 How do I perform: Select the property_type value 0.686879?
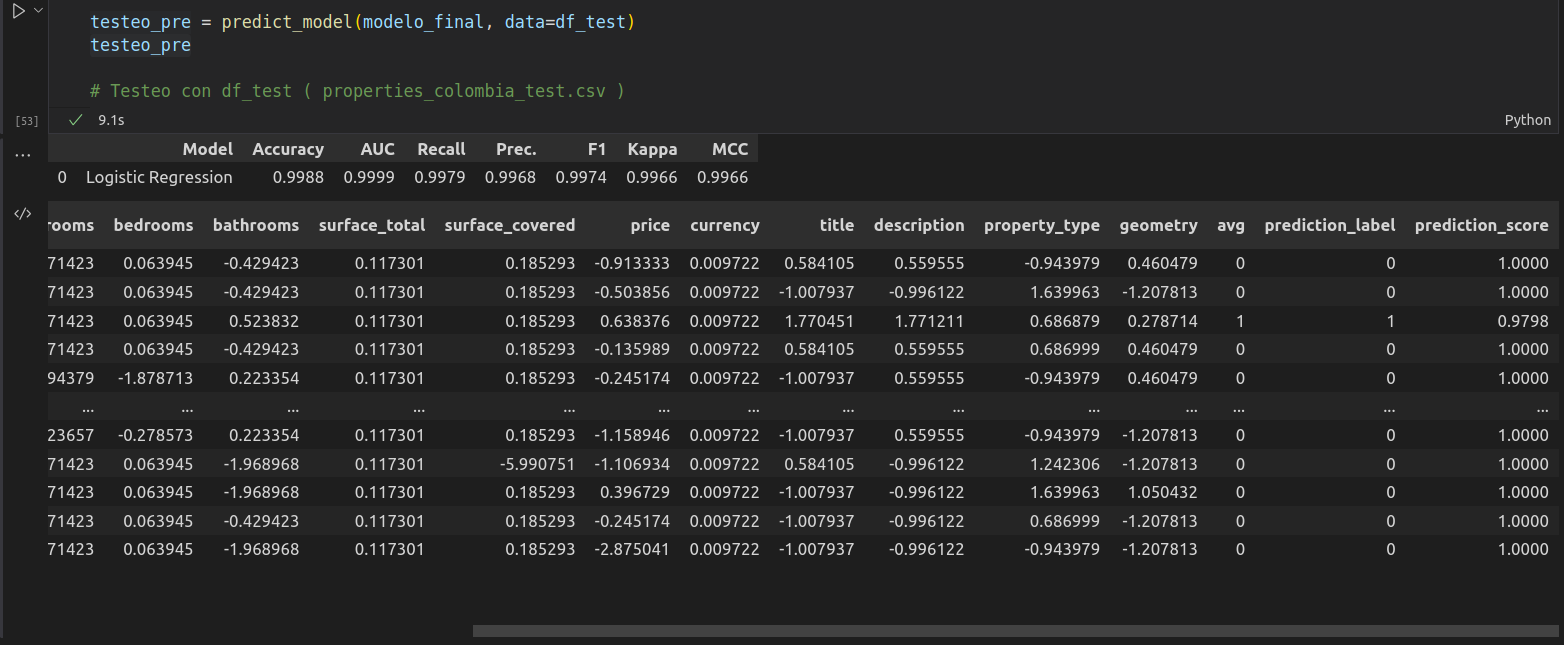[1064, 321]
